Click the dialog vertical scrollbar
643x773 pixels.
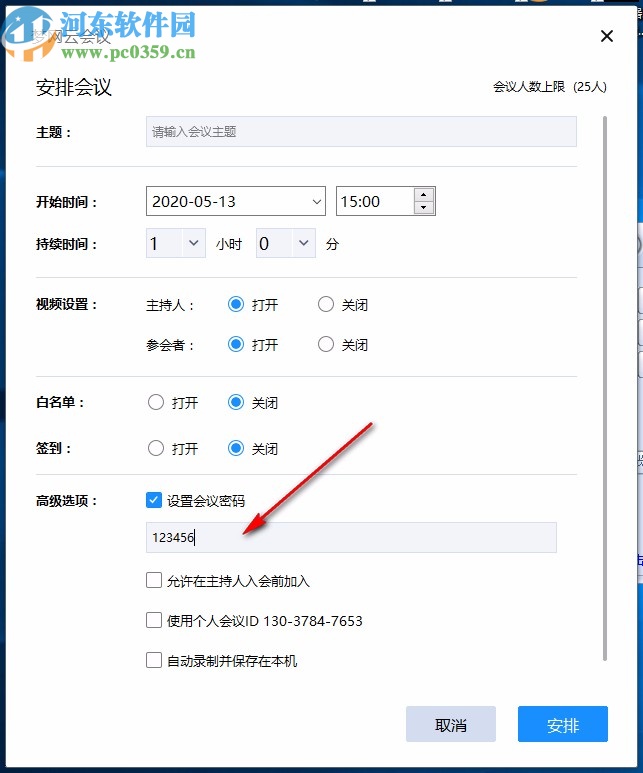(x=605, y=388)
